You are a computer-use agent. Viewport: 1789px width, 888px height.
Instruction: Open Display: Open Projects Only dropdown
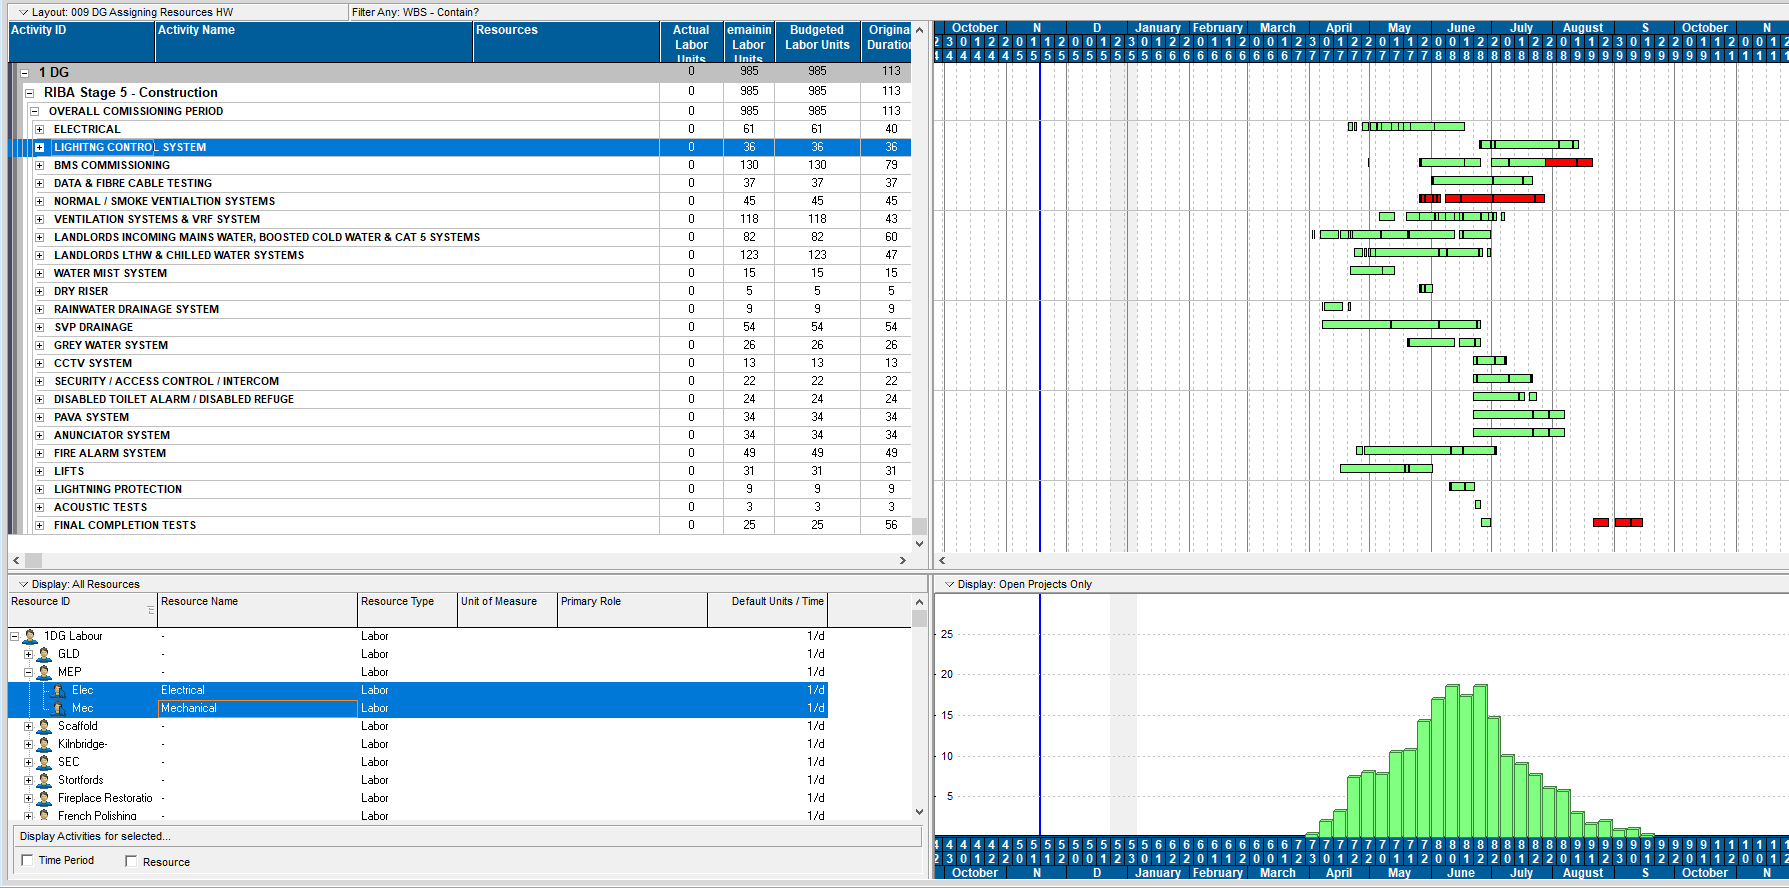click(950, 584)
